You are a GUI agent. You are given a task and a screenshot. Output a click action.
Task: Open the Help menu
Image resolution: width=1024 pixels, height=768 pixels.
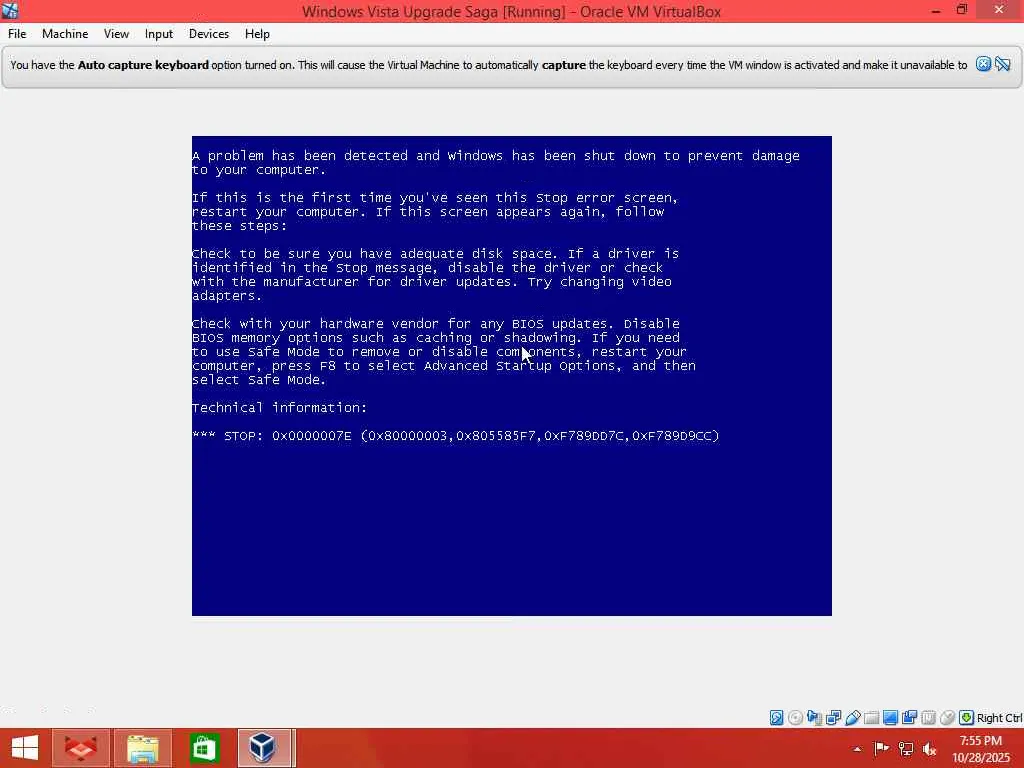pyautogui.click(x=257, y=34)
